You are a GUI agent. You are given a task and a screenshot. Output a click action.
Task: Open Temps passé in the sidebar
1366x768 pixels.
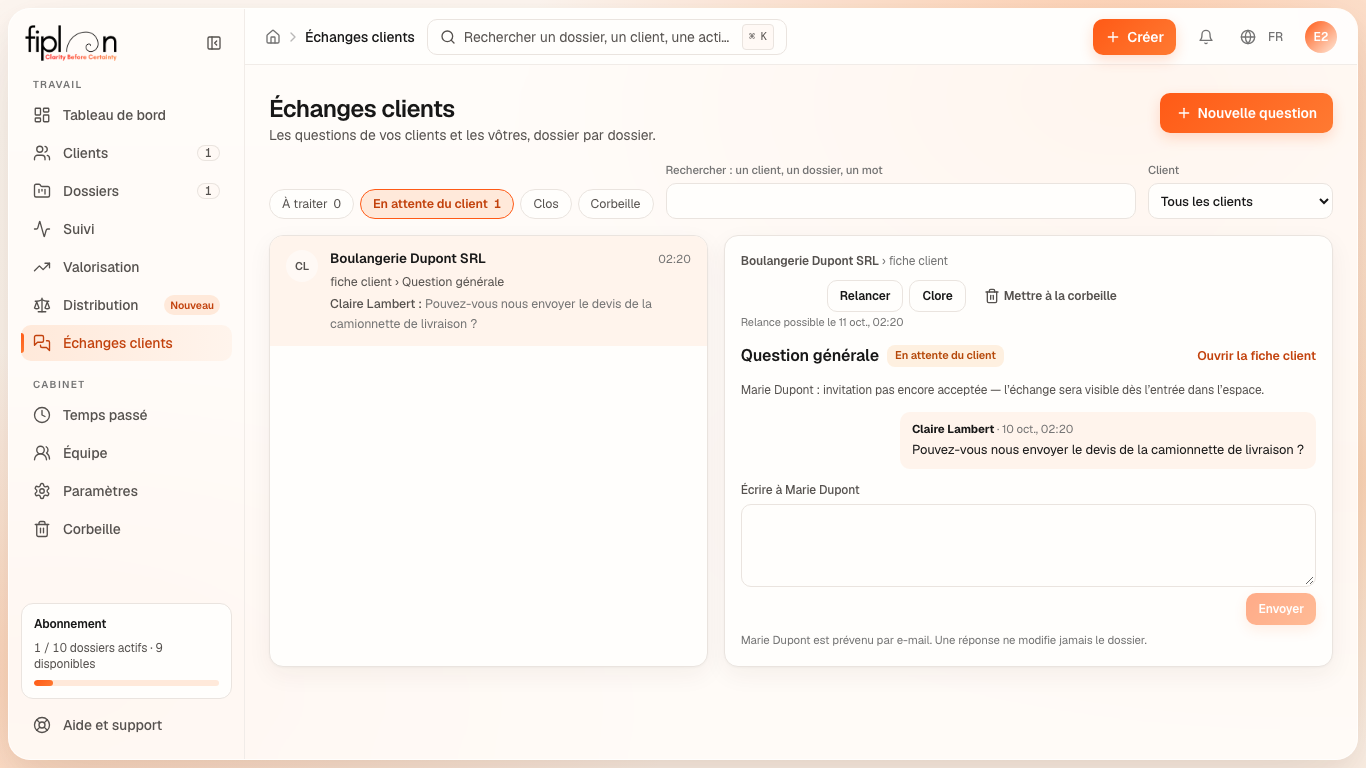coord(126,415)
